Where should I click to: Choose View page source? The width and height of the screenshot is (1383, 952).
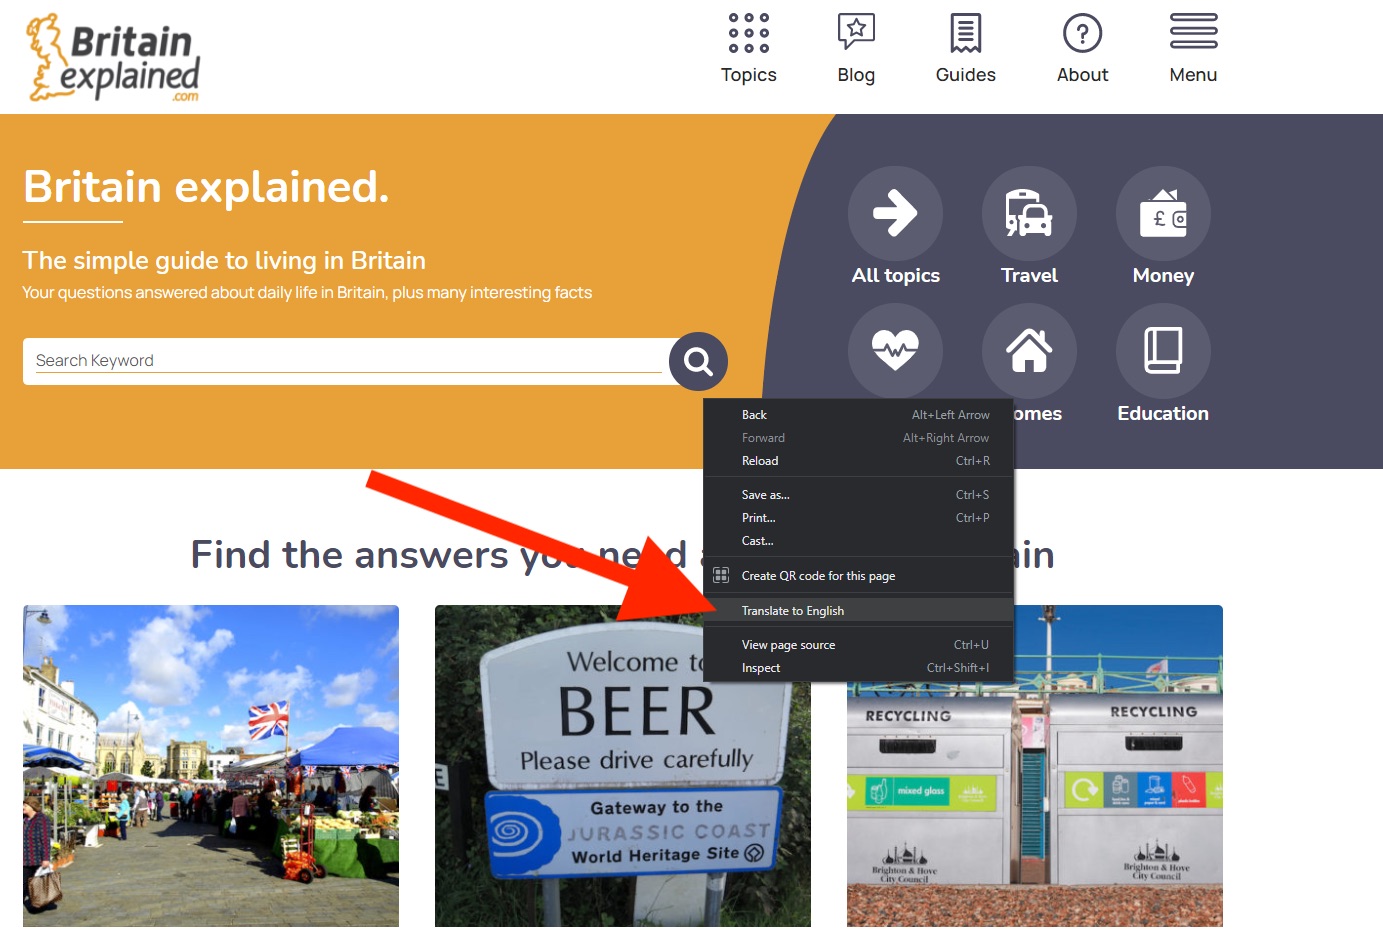click(x=859, y=645)
